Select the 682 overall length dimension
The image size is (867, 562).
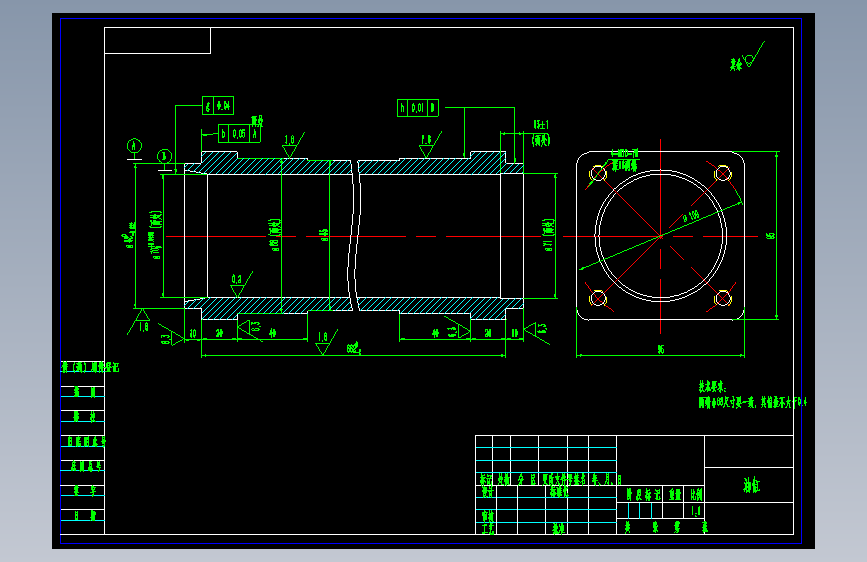pyautogui.click(x=354, y=348)
